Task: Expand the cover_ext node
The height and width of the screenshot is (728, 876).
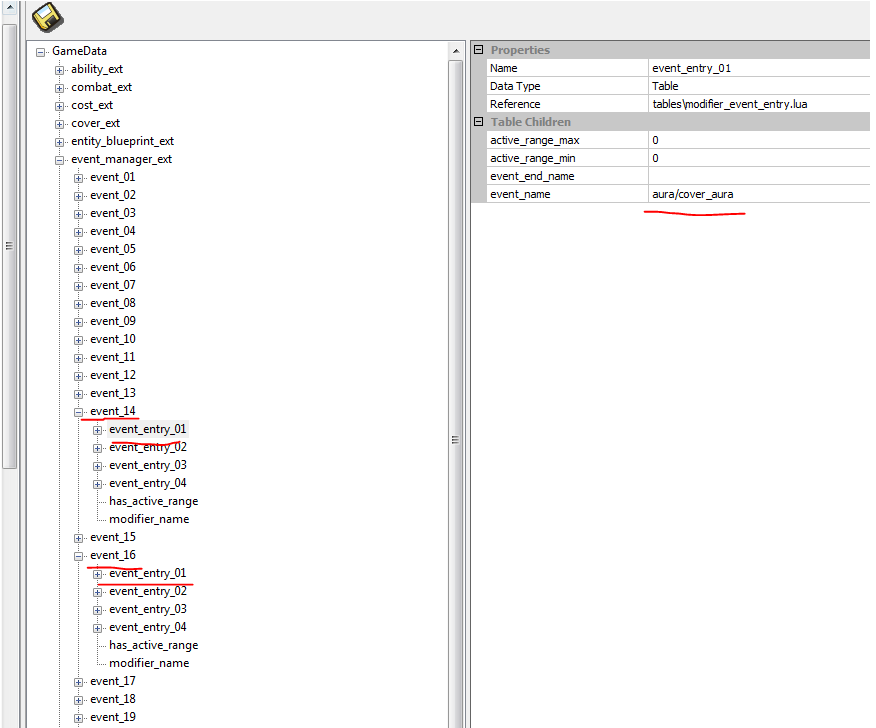Action: (59, 124)
